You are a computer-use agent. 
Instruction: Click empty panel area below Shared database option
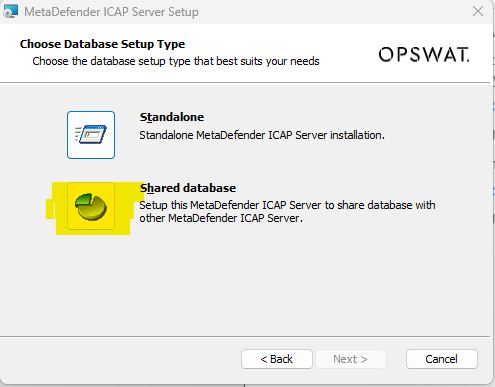click(x=245, y=283)
